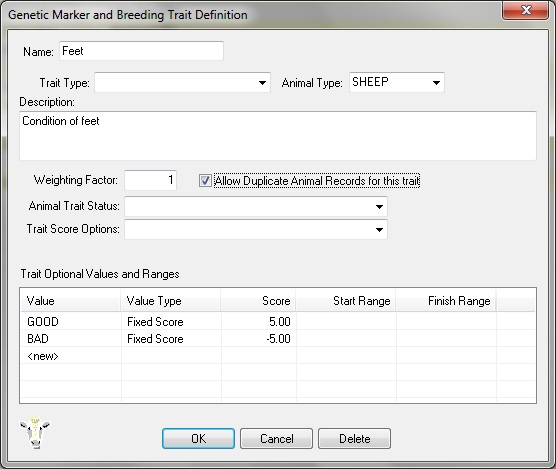This screenshot has height=469, width=556.
Task: Select the BAD value row
Action: 277,339
